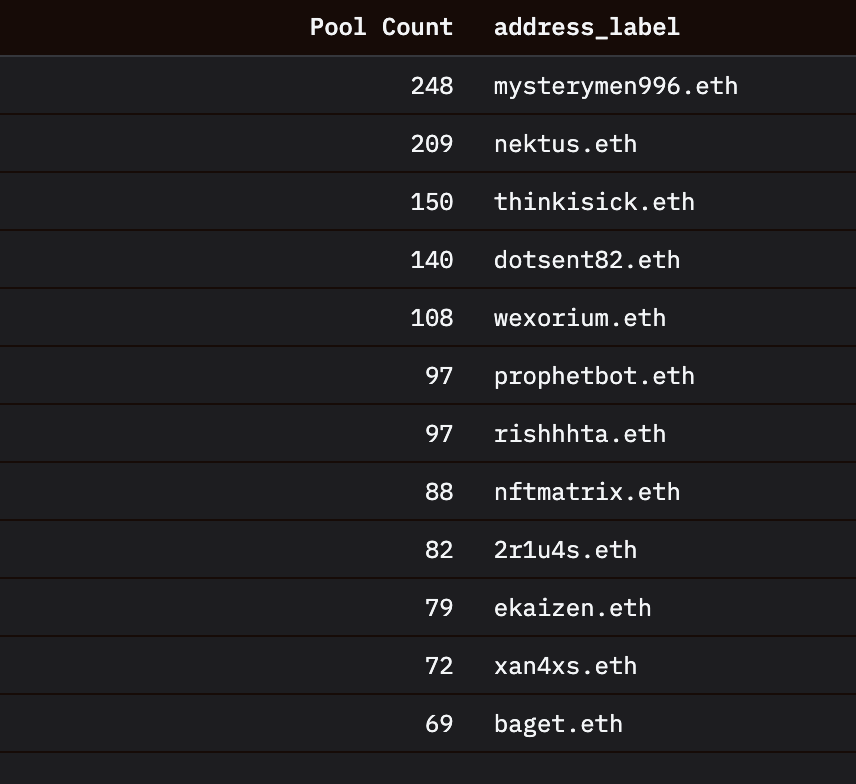Viewport: 856px width, 784px height.
Task: Select the pool count cell showing 248
Action: (x=431, y=86)
